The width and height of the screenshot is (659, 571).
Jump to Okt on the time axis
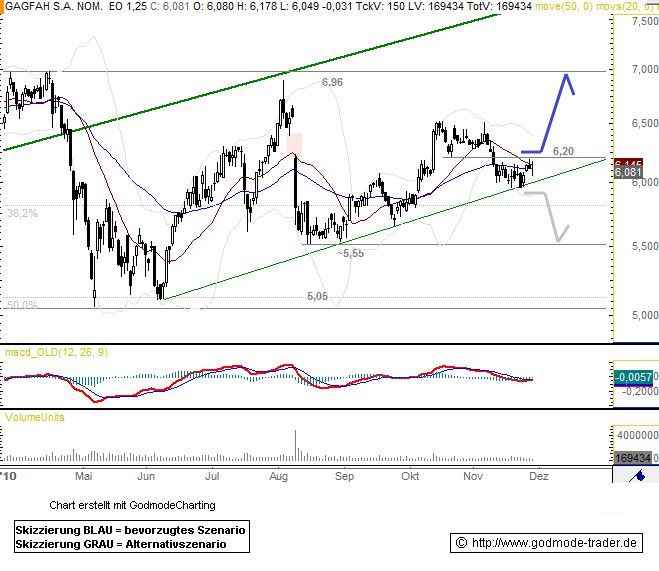(409, 476)
